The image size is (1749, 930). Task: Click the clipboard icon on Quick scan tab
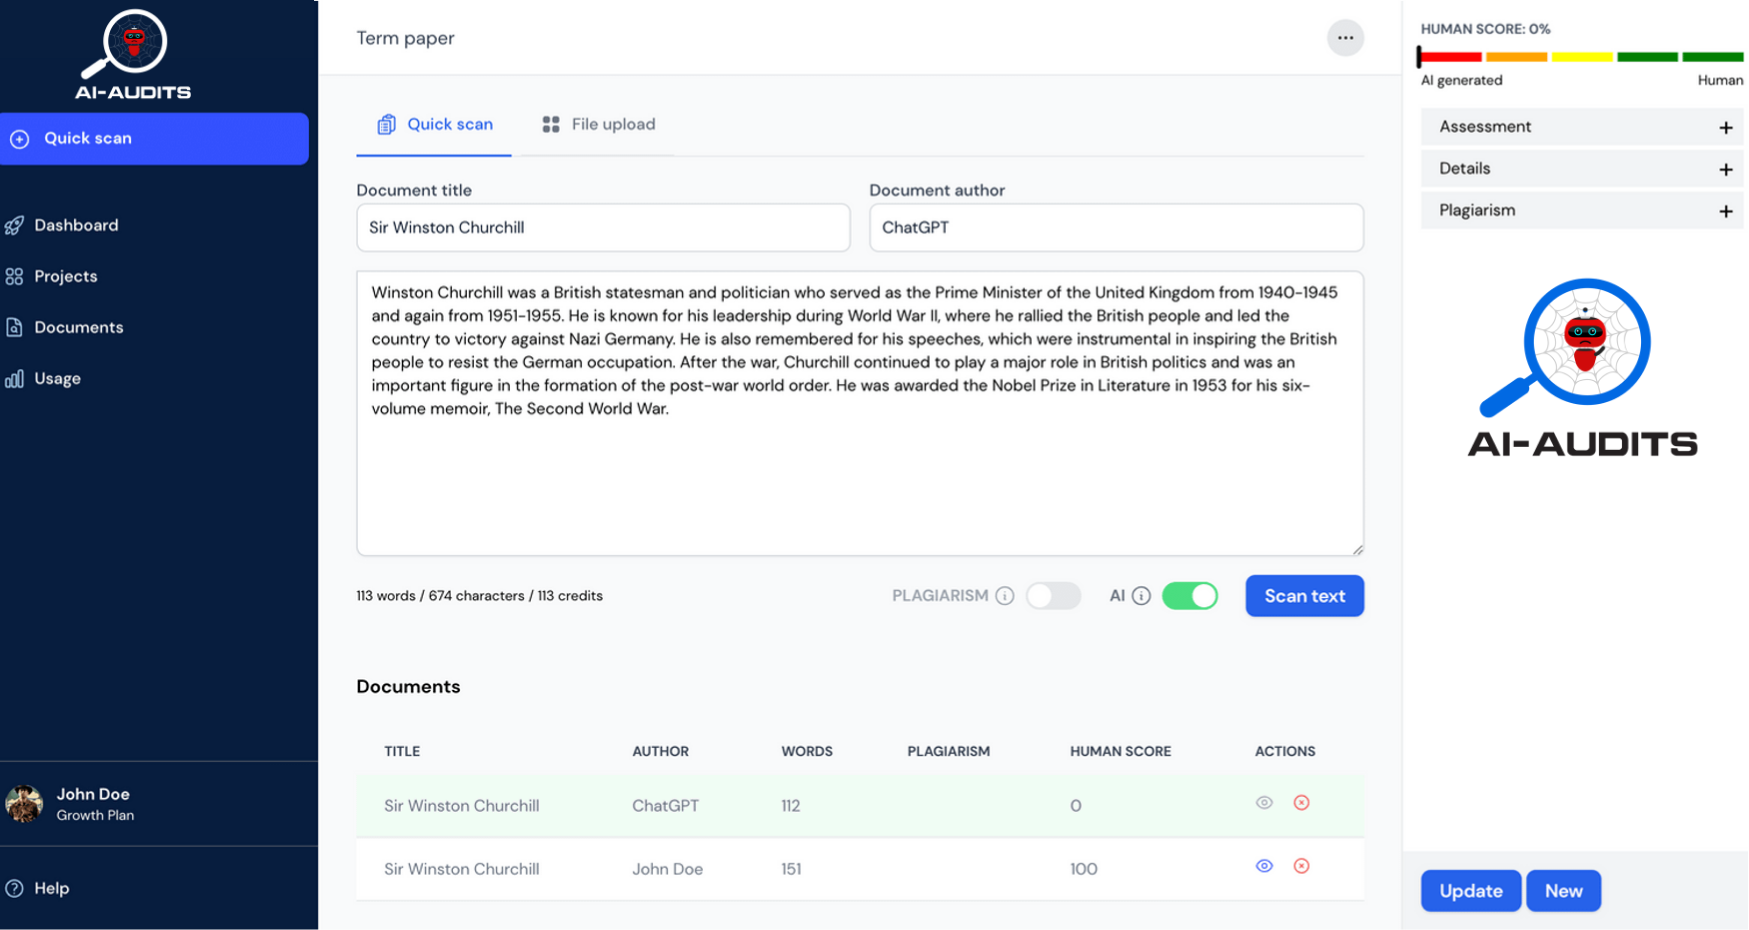click(x=386, y=125)
